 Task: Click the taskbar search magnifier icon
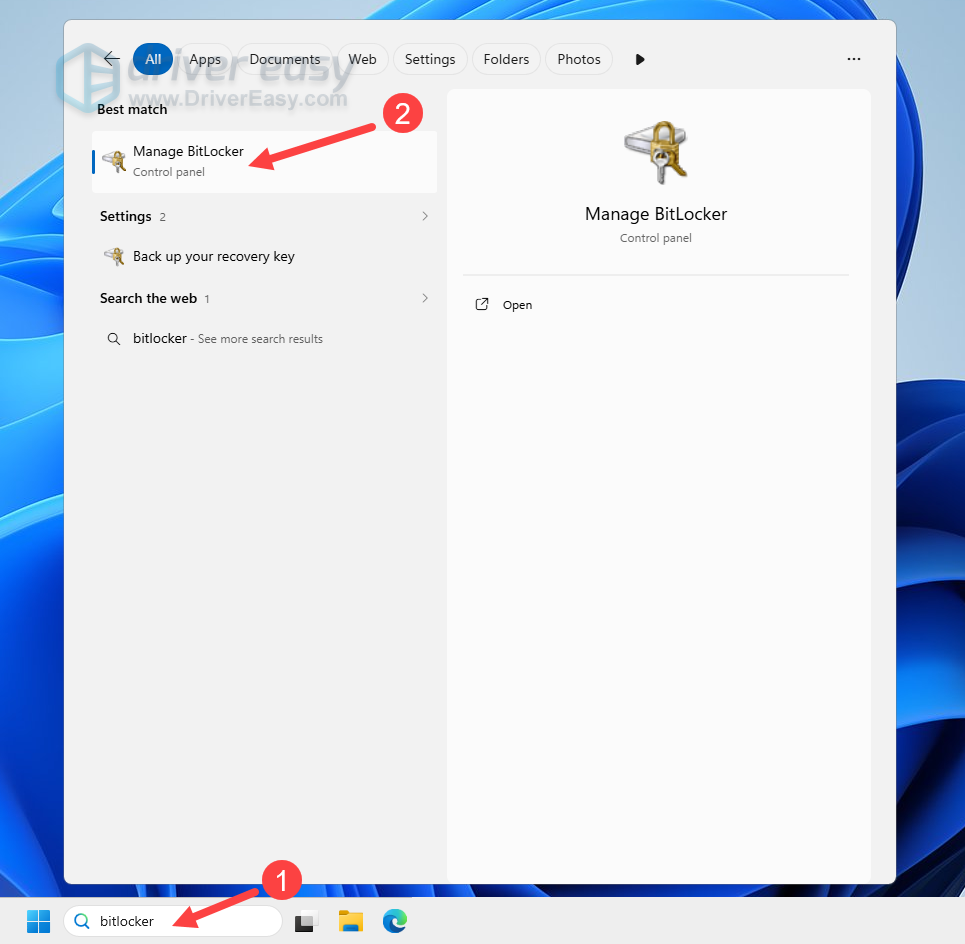[x=82, y=921]
